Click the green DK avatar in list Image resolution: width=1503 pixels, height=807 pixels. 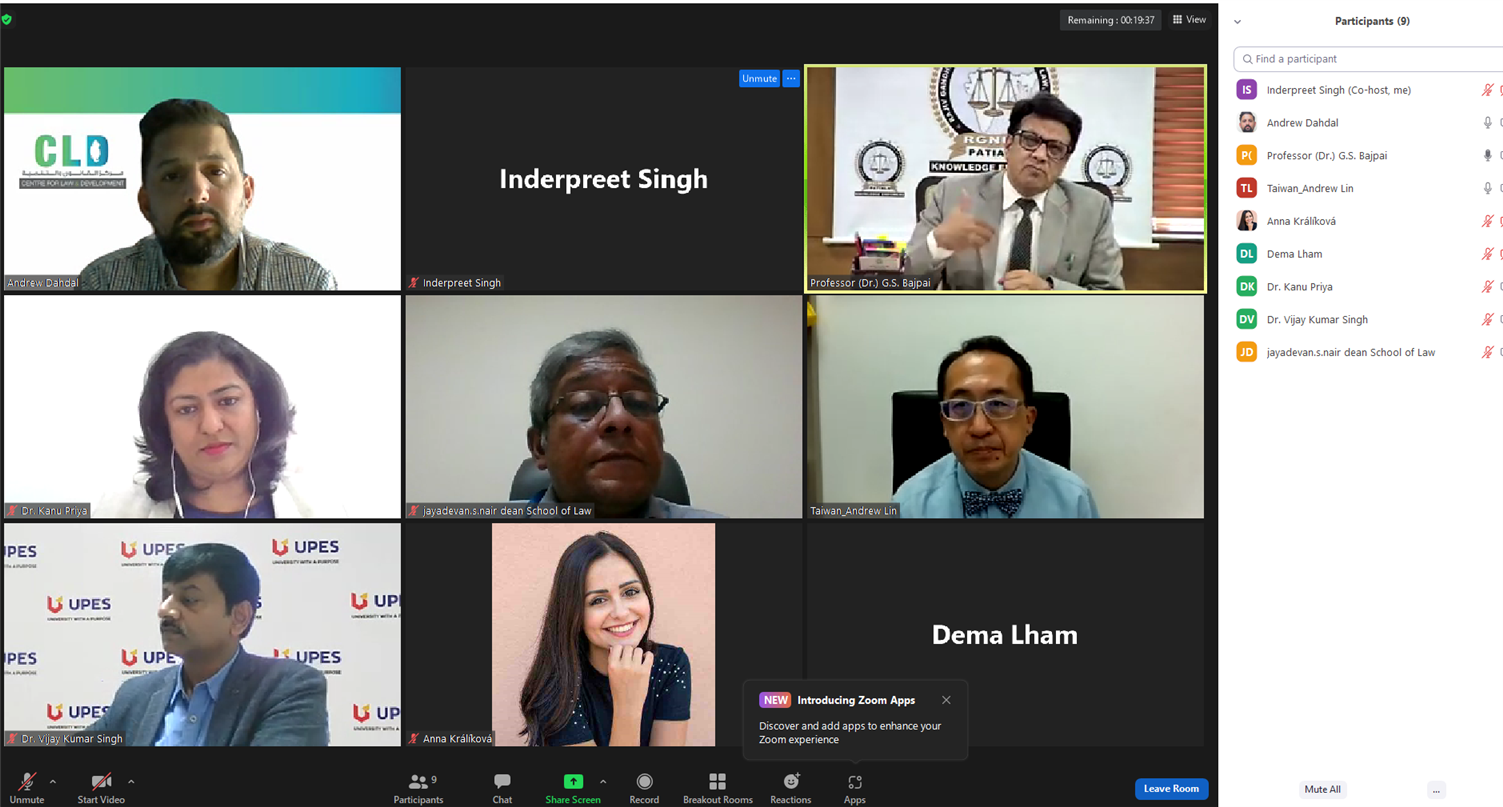[1247, 287]
